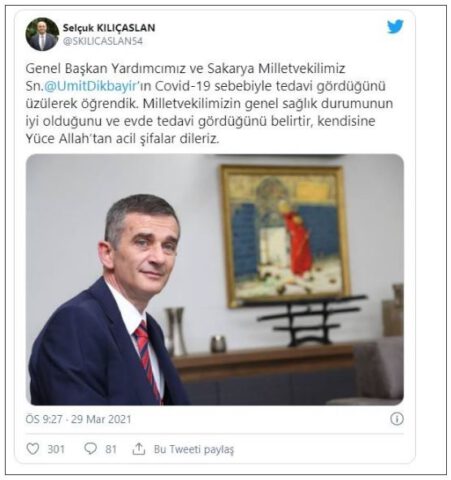Open the @SKILICASLAN54 handle
This screenshot has height=480, width=451.
(x=103, y=41)
